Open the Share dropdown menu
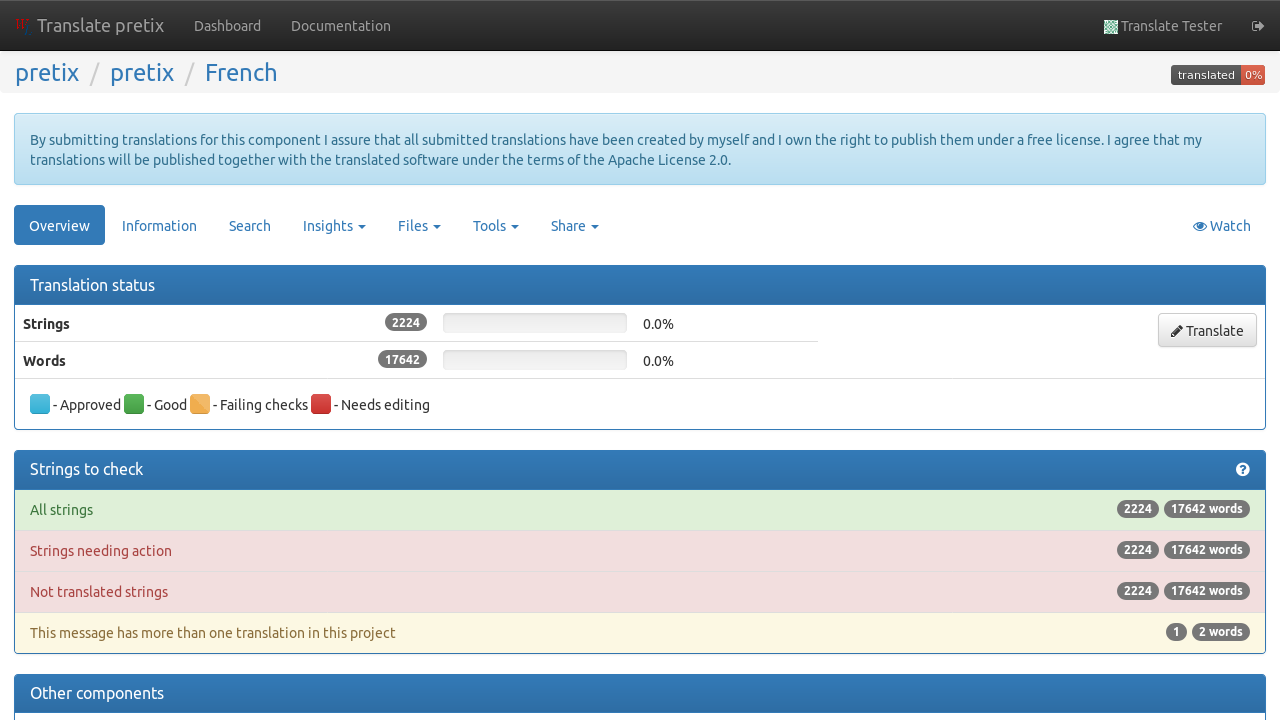Screen dimensions: 1280x720 click(x=574, y=226)
